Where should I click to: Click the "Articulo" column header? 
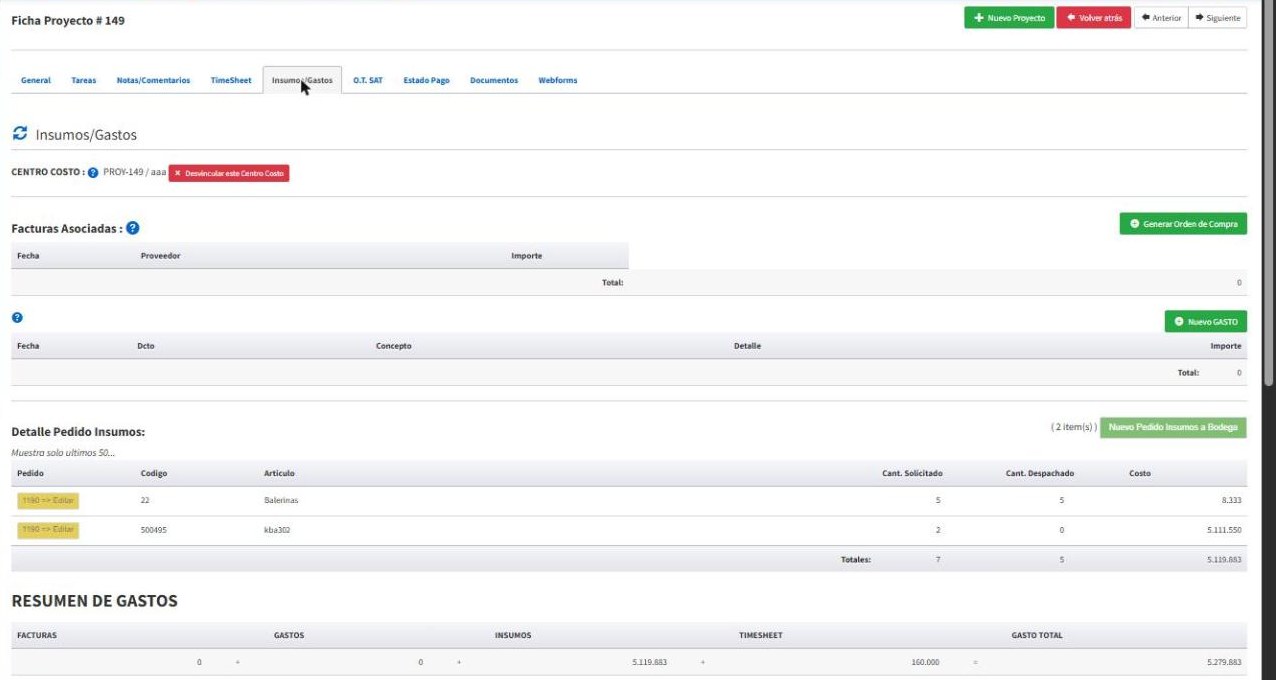279,473
